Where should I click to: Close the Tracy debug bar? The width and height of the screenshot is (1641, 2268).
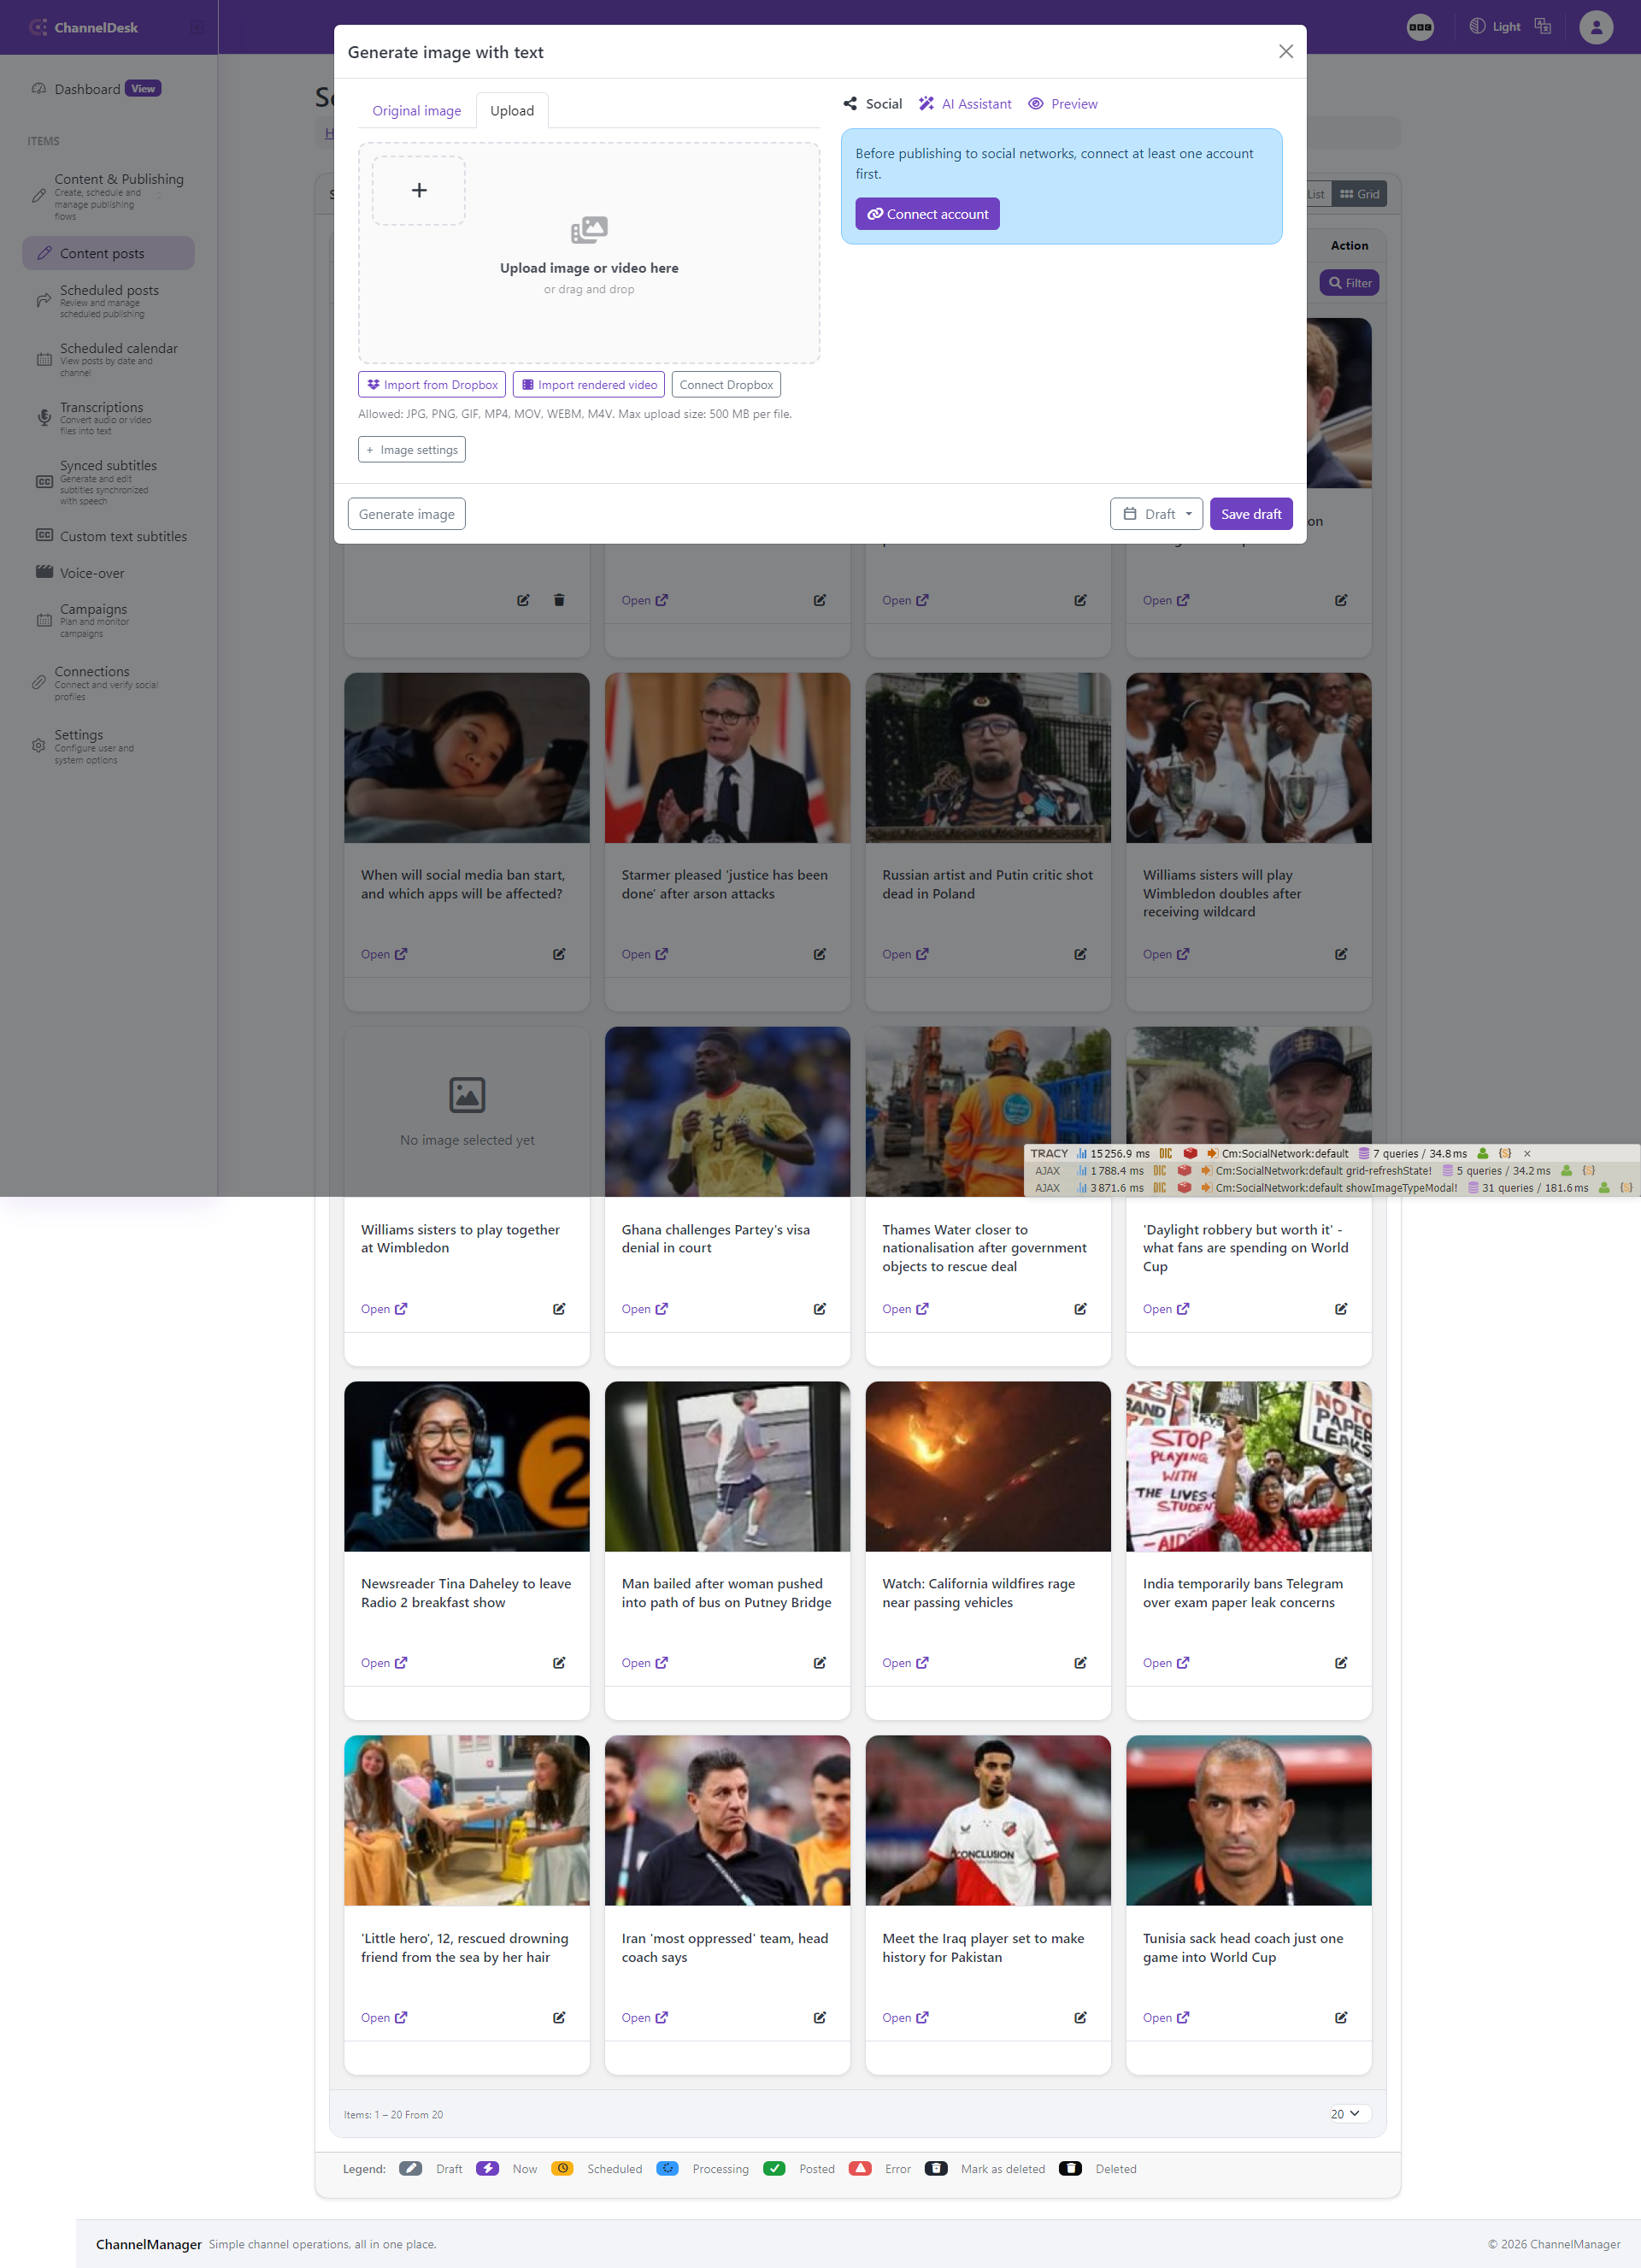click(1527, 1153)
